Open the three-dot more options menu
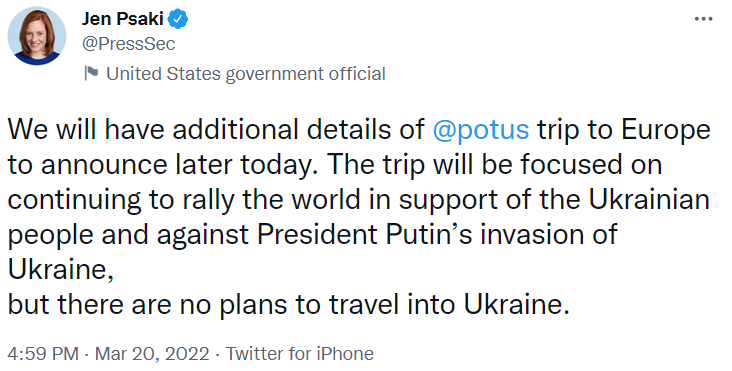 tap(704, 19)
